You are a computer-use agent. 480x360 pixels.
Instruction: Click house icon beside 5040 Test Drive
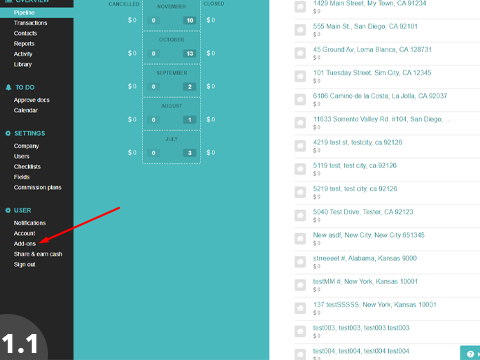click(300, 215)
